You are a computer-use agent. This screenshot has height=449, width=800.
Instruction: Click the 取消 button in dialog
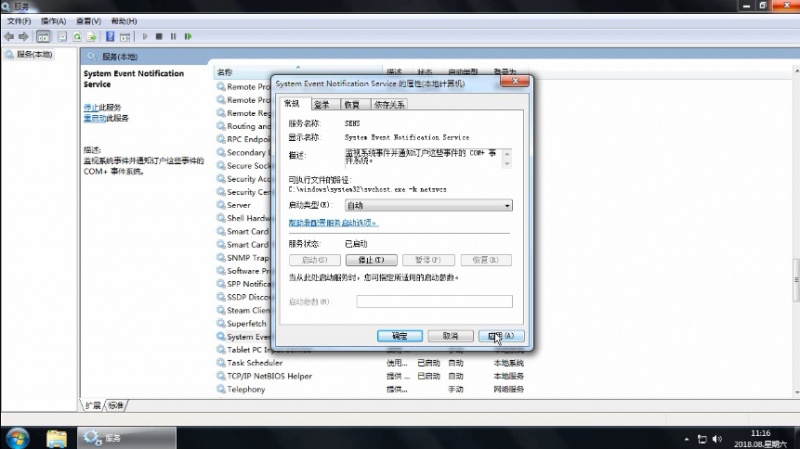450,336
